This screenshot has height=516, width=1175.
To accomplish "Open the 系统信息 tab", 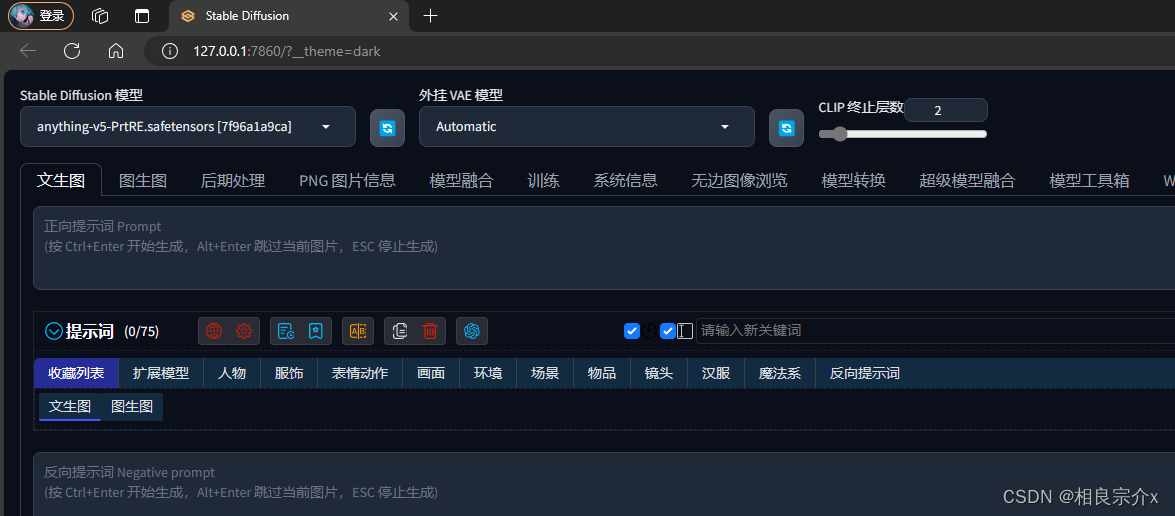I will pos(626,180).
